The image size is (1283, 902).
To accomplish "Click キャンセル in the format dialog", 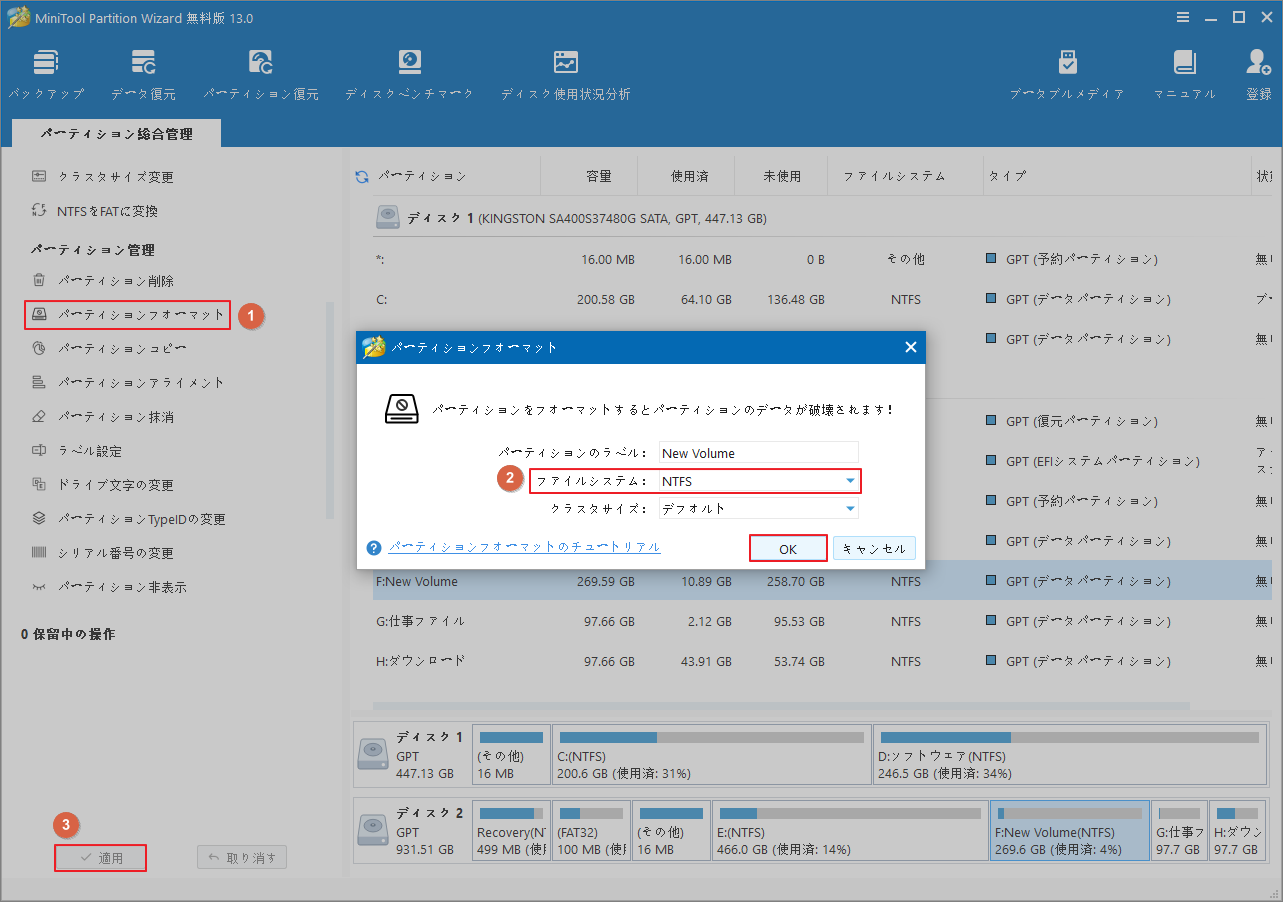I will [874, 548].
